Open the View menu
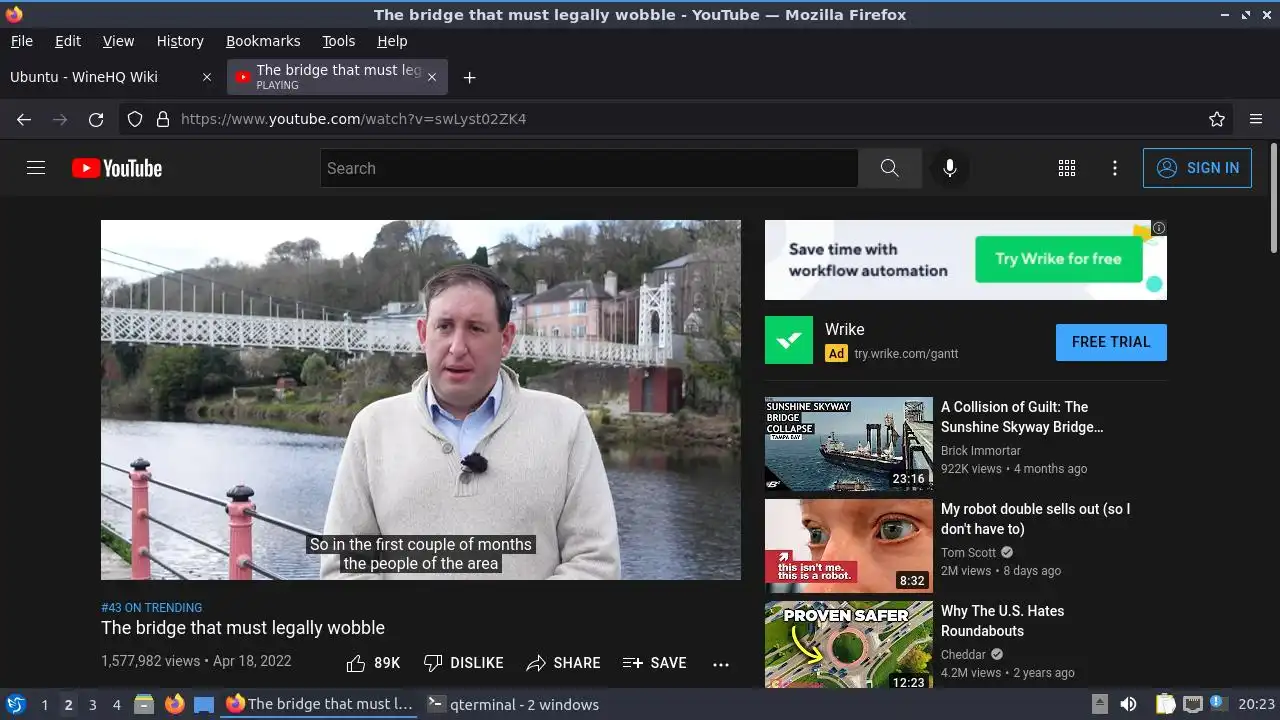The width and height of the screenshot is (1280, 720). click(x=118, y=41)
